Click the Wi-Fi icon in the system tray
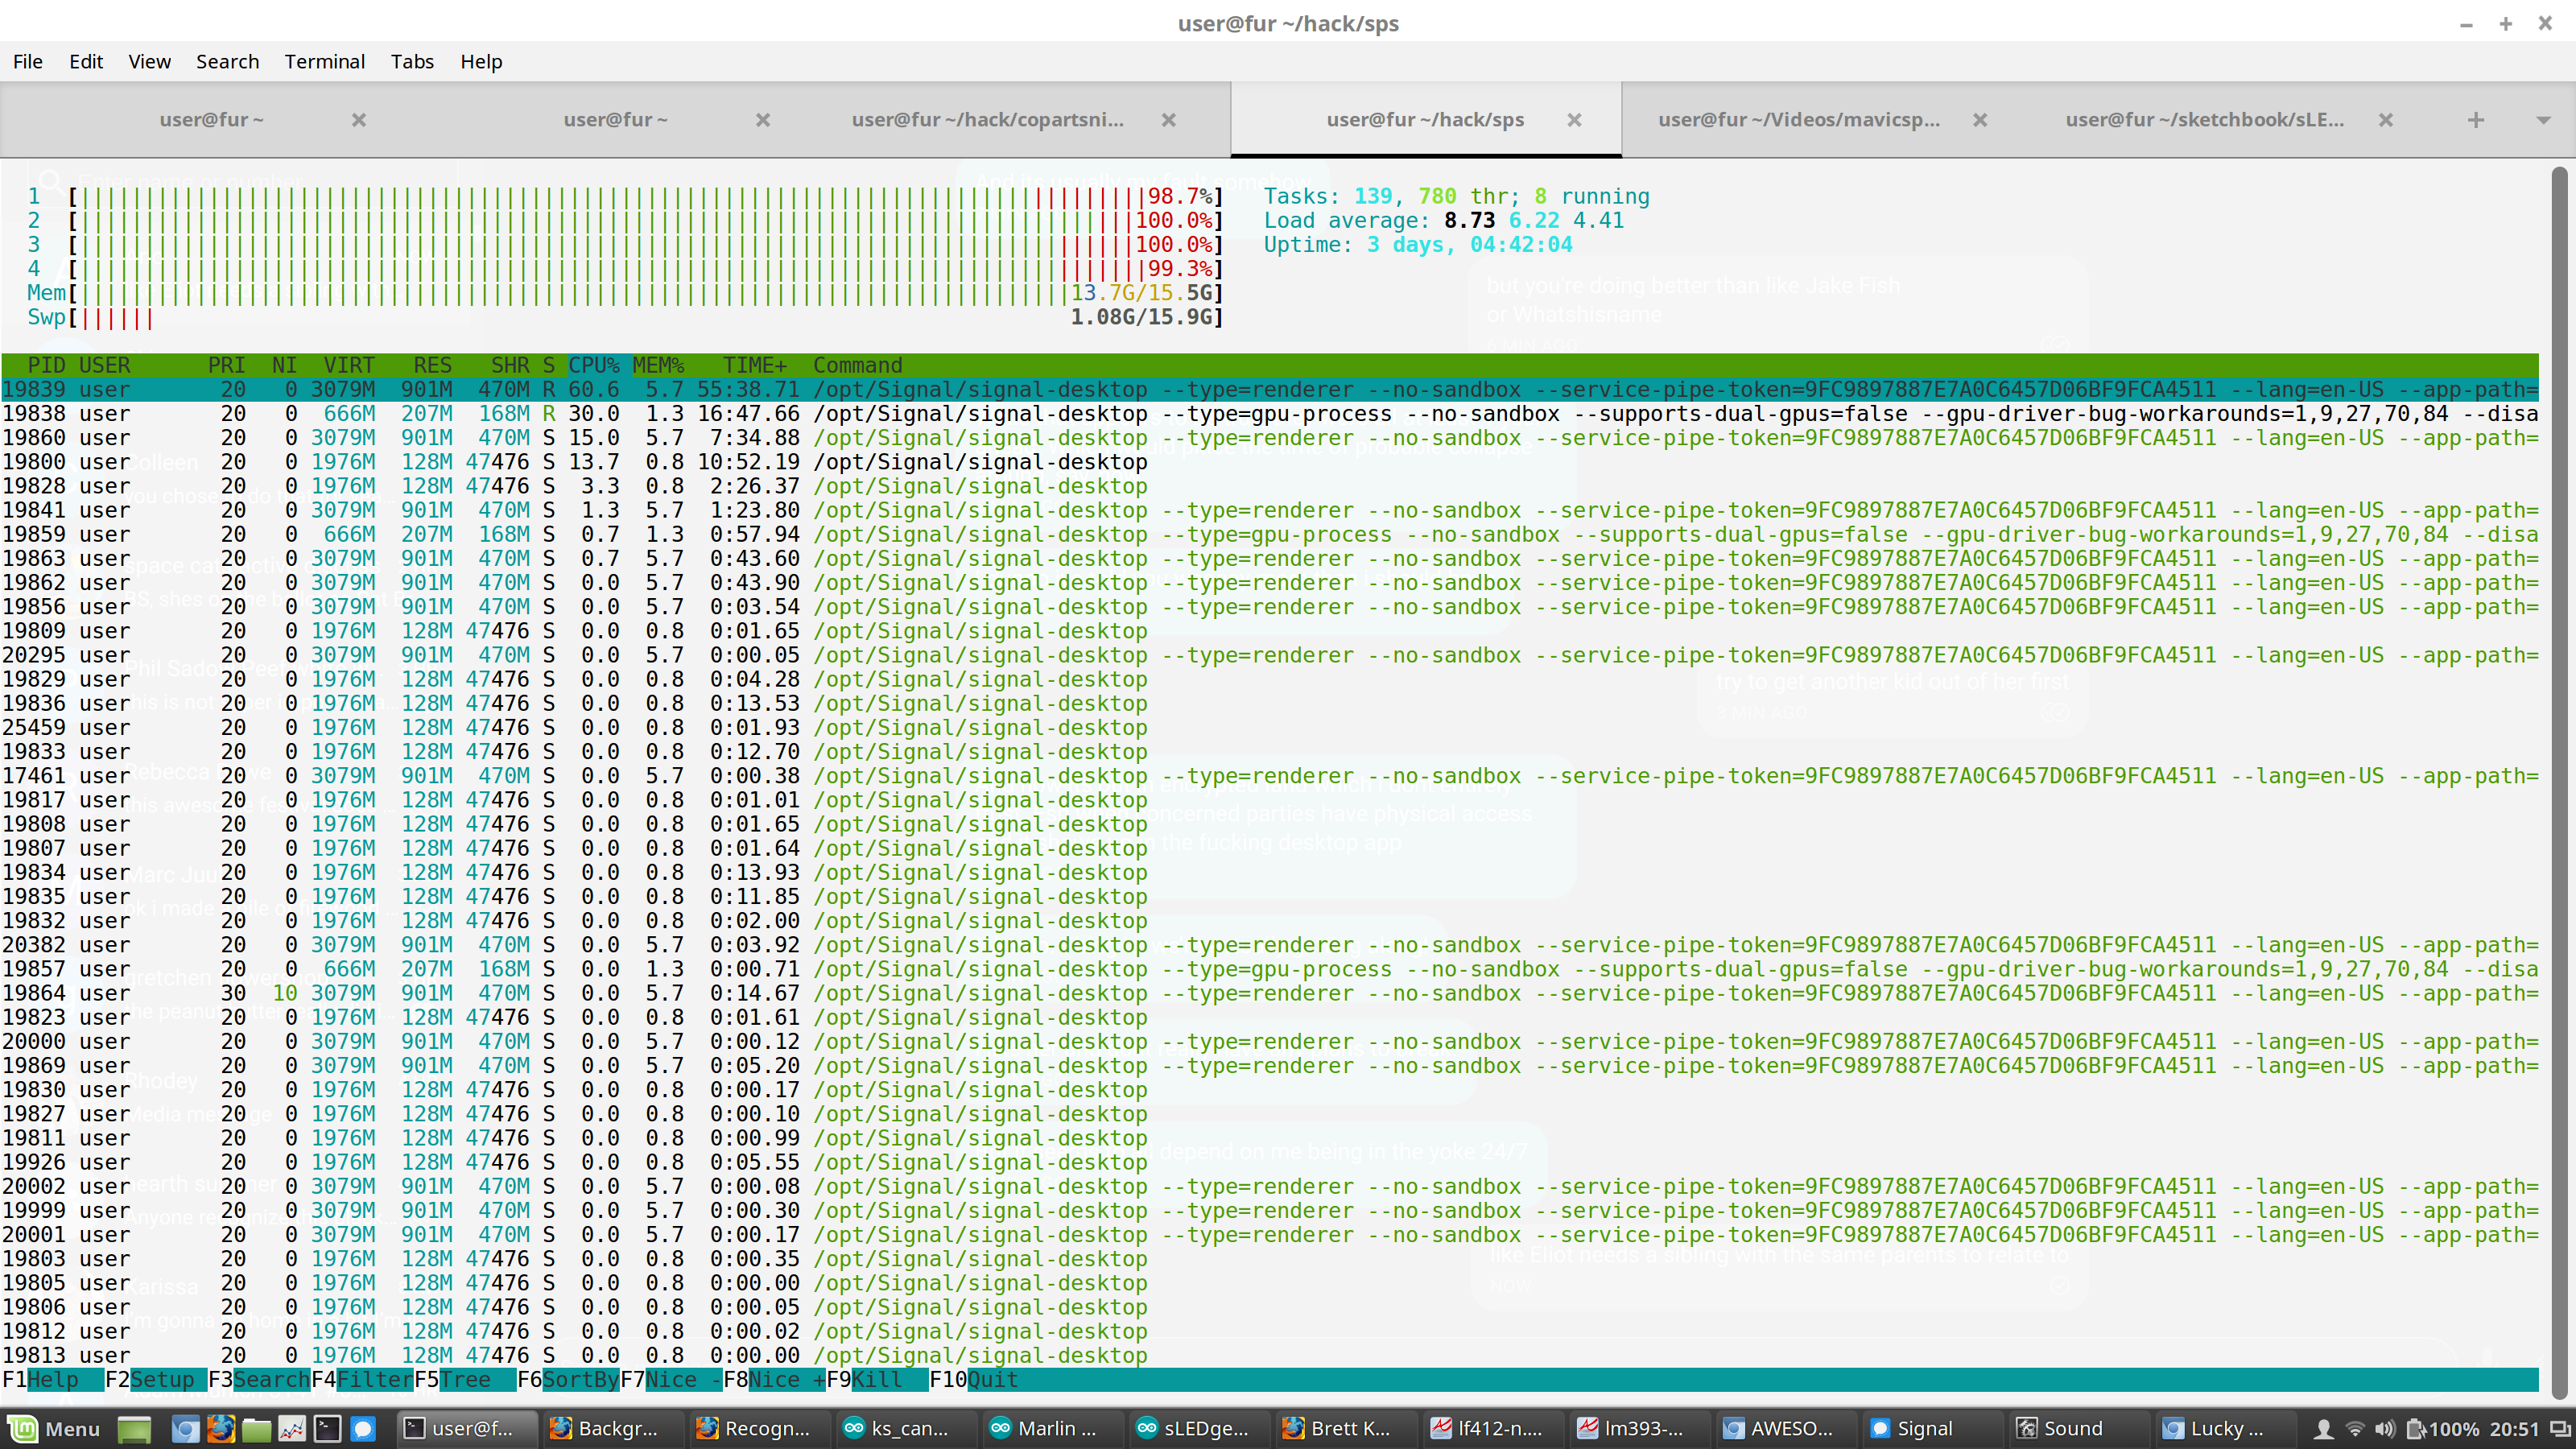This screenshot has width=2576, height=1449. coord(2356,1428)
